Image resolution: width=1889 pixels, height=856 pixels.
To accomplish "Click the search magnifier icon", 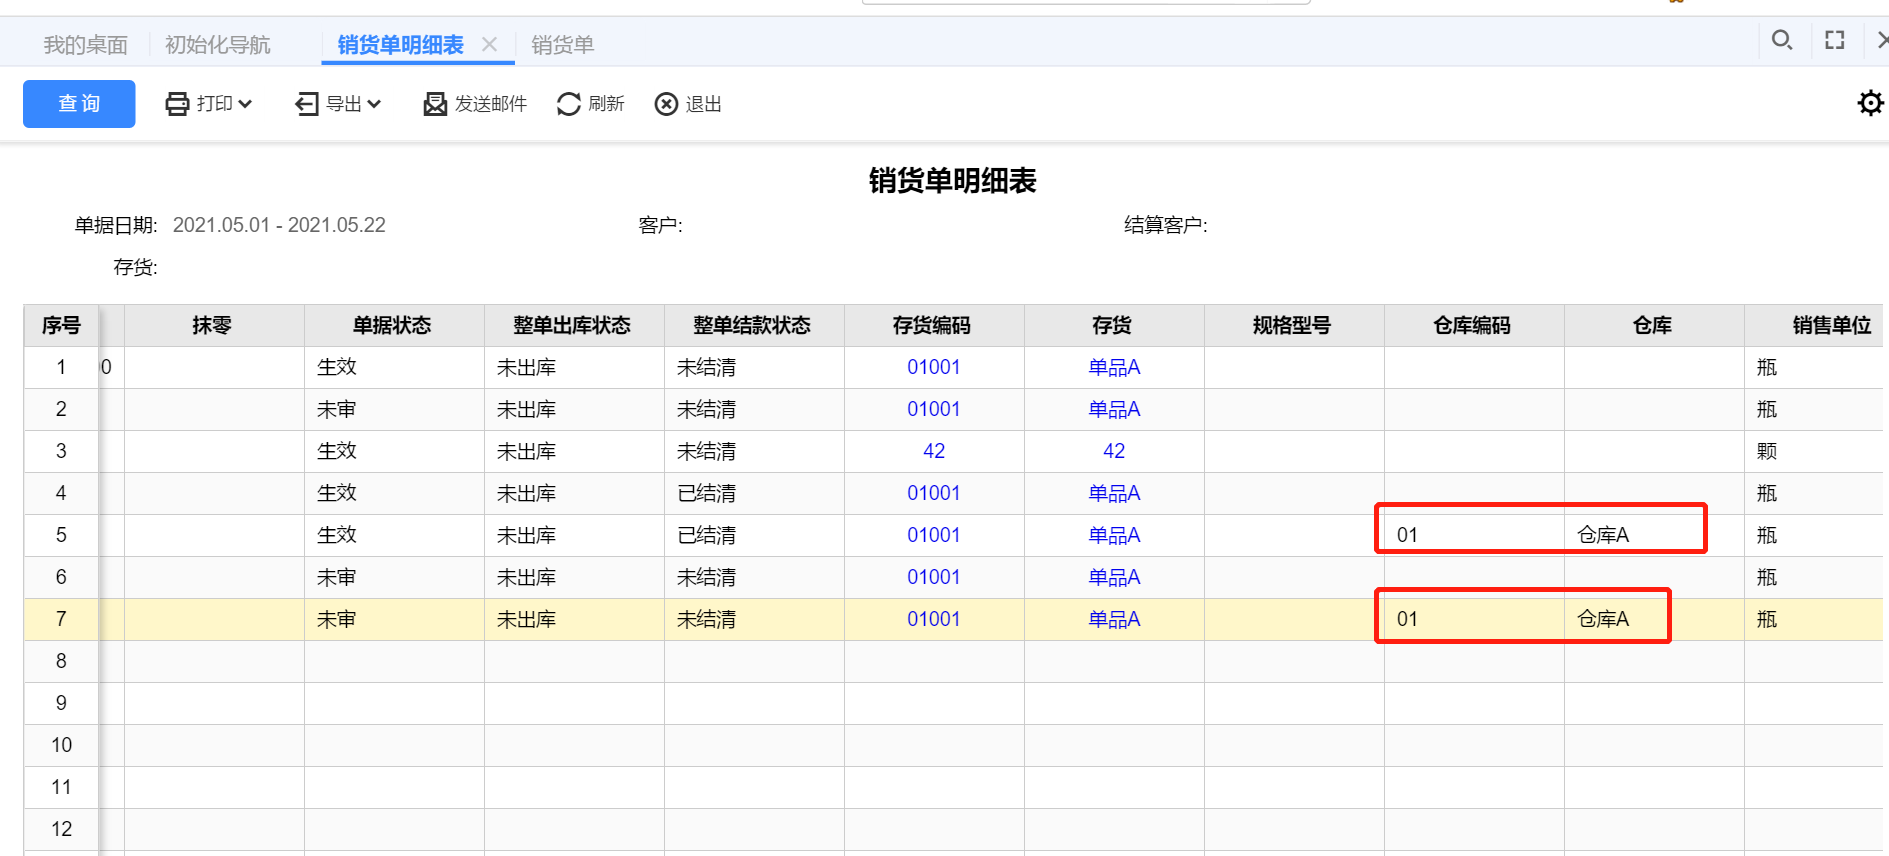I will (x=1782, y=40).
